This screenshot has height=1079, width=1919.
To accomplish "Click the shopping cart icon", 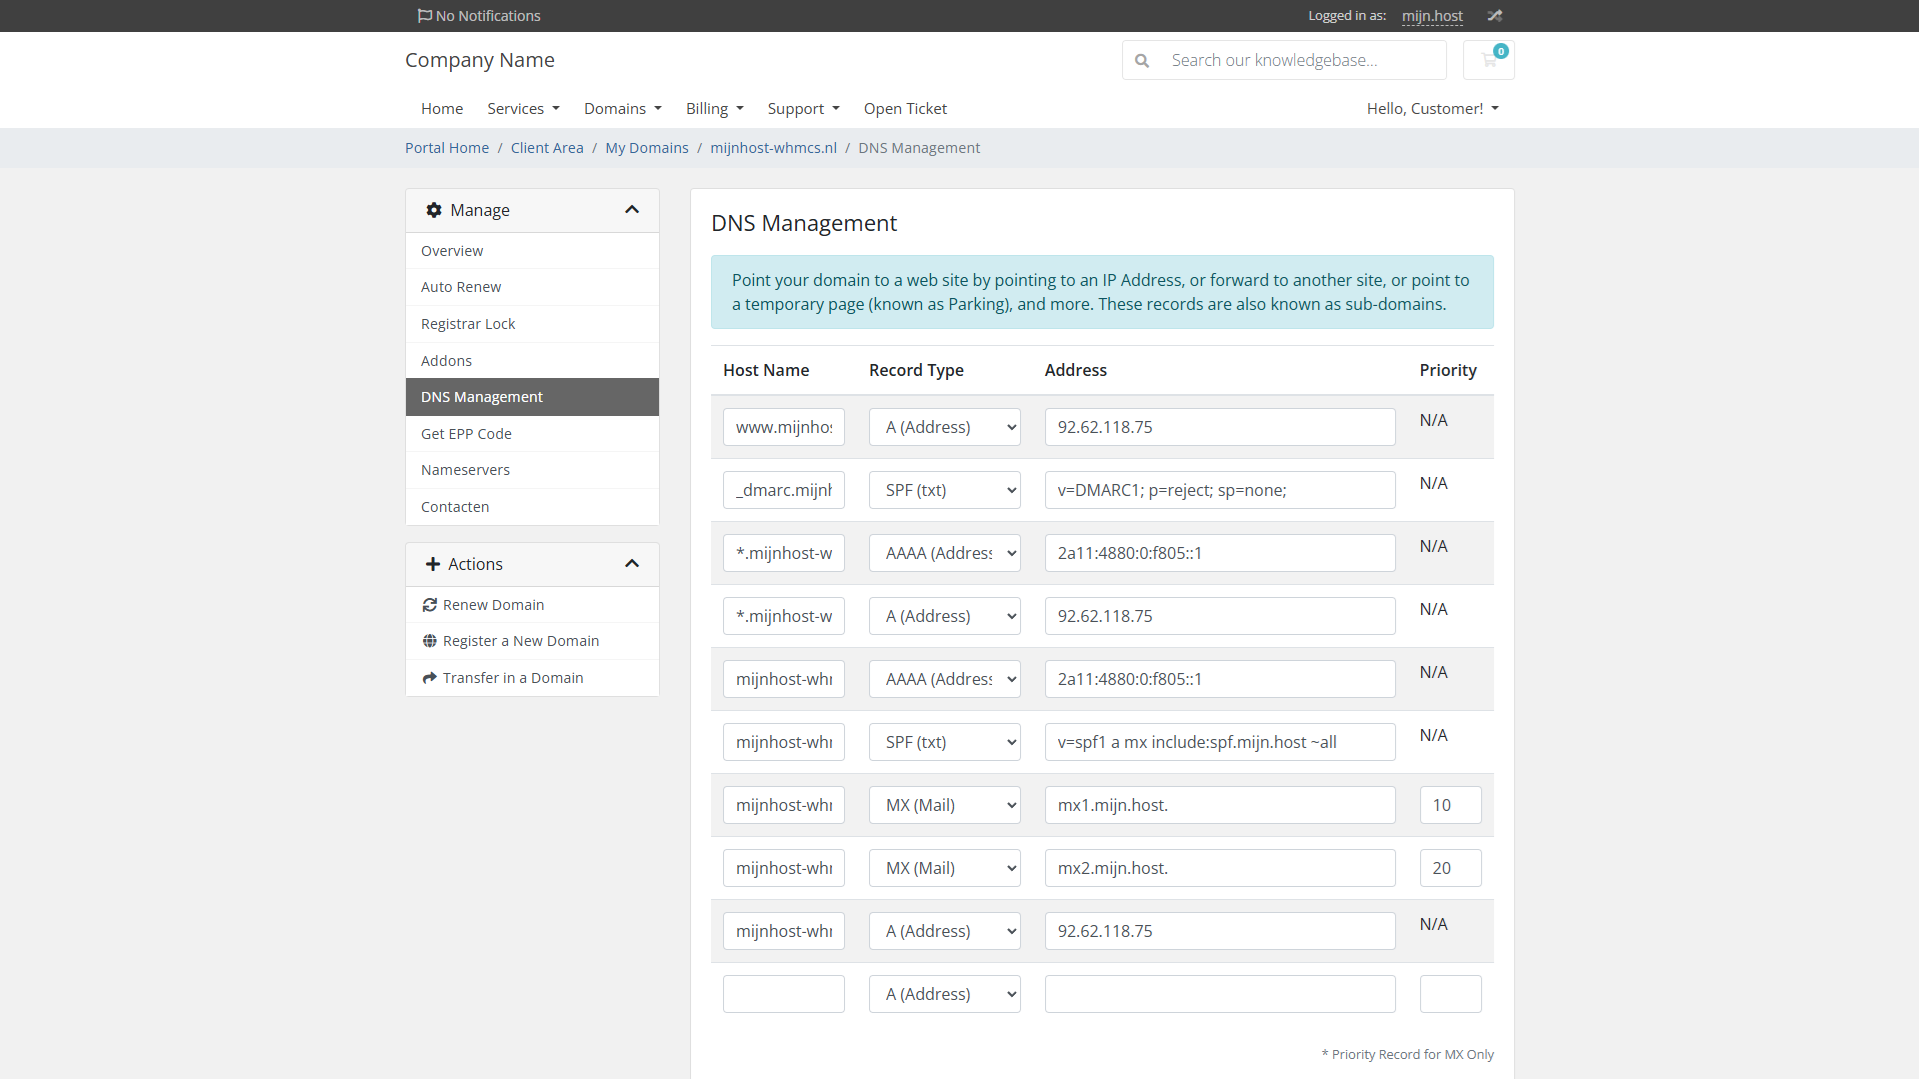I will click(x=1488, y=60).
